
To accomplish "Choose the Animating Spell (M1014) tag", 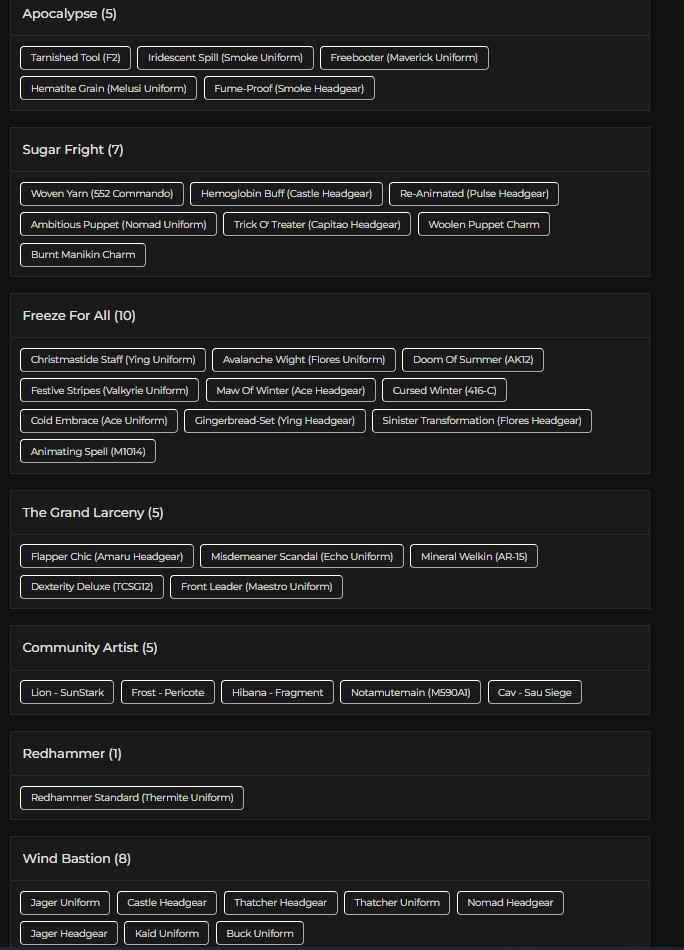I will 88,452.
